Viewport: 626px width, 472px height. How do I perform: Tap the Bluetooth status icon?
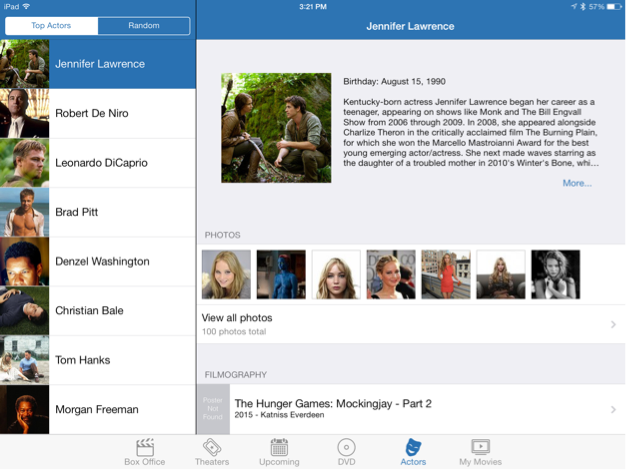pos(581,7)
